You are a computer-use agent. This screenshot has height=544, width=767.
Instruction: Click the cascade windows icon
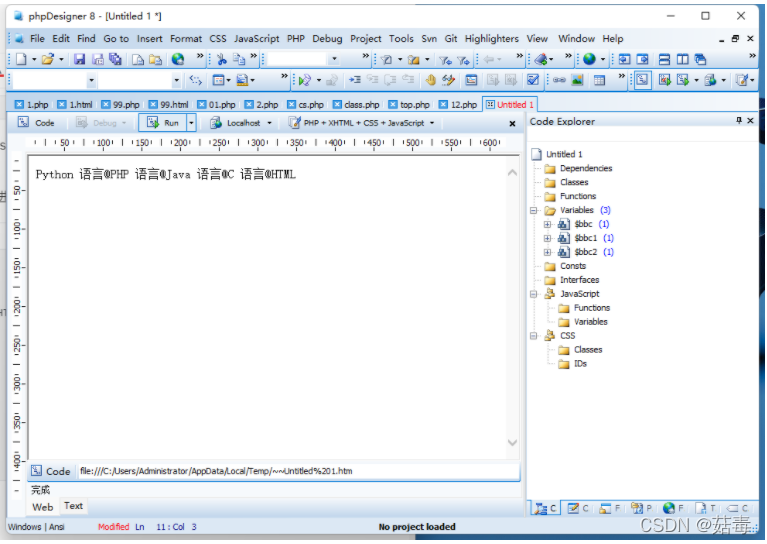[x=700, y=60]
